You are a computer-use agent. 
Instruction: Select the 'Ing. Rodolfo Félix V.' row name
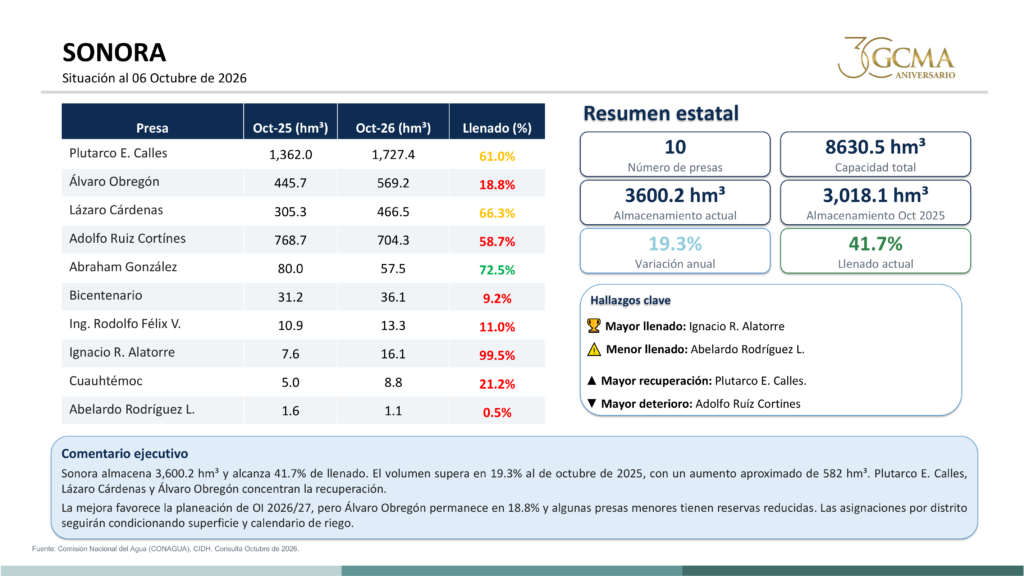coord(125,324)
